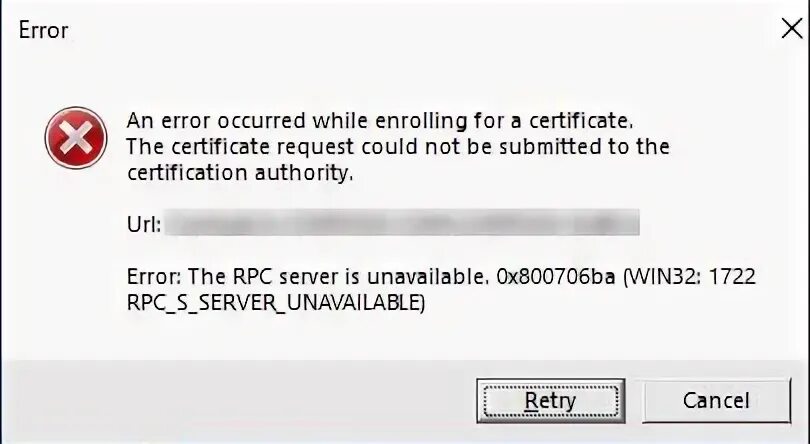
Task: Click the underlined R in Retry
Action: [x=532, y=401]
